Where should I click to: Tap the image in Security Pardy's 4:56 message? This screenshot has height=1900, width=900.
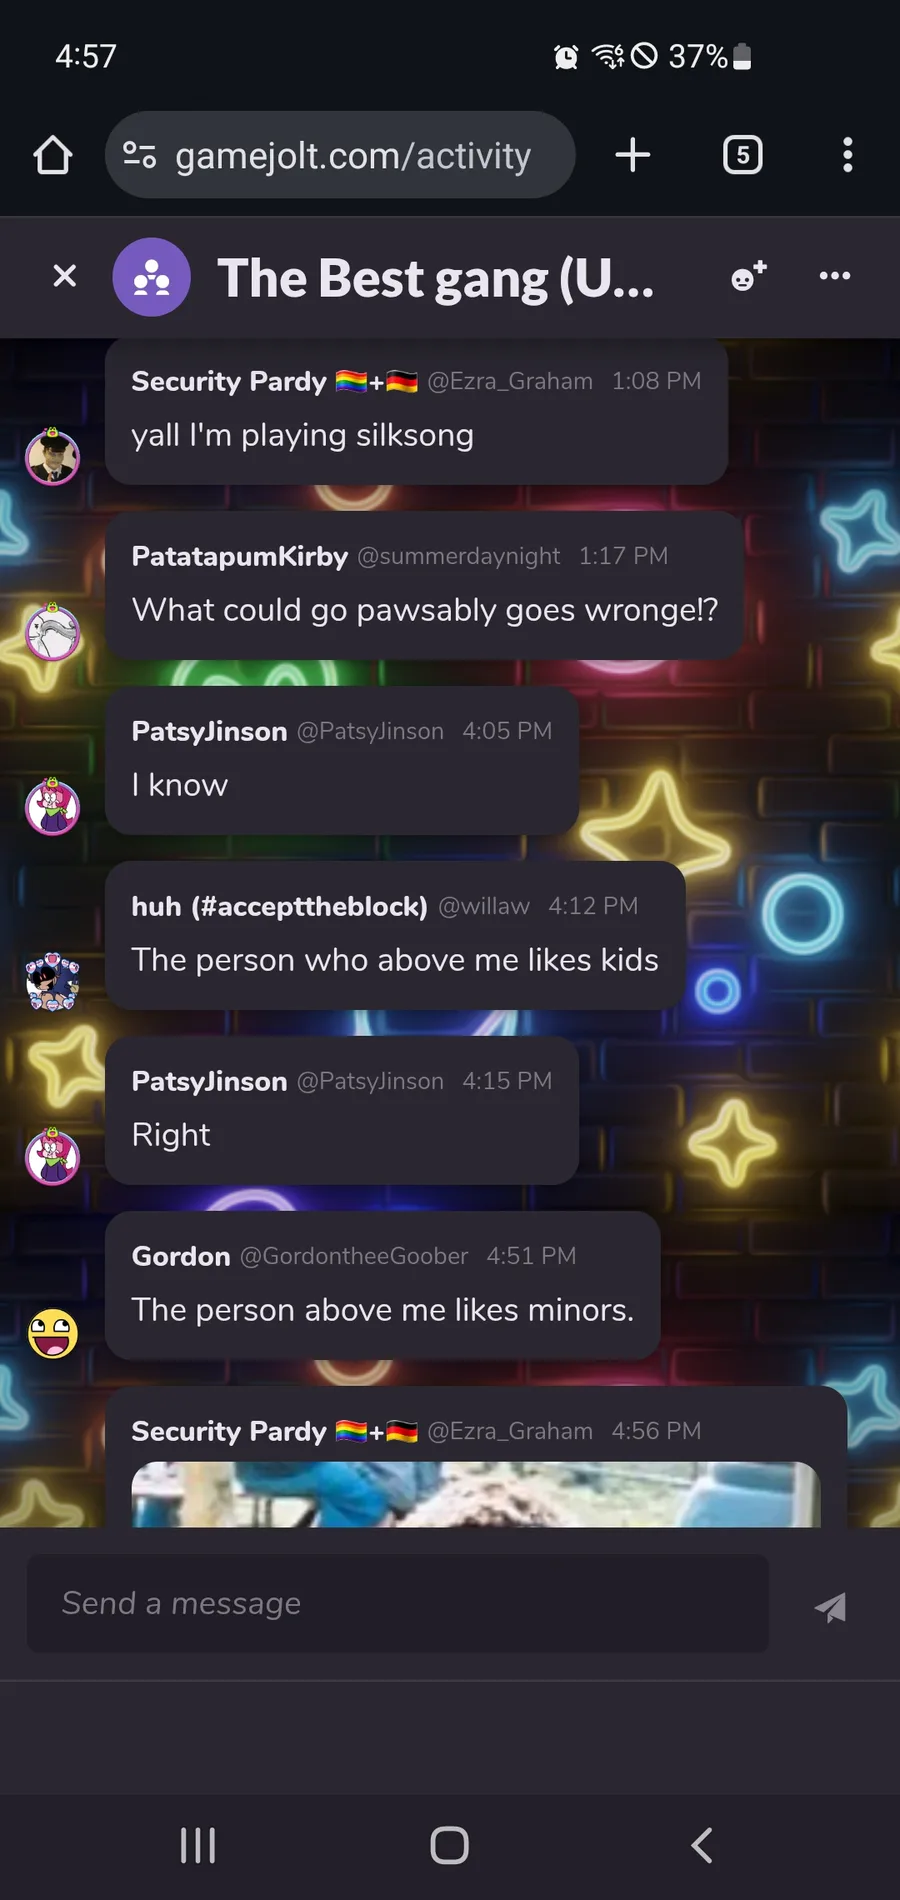(476, 1494)
